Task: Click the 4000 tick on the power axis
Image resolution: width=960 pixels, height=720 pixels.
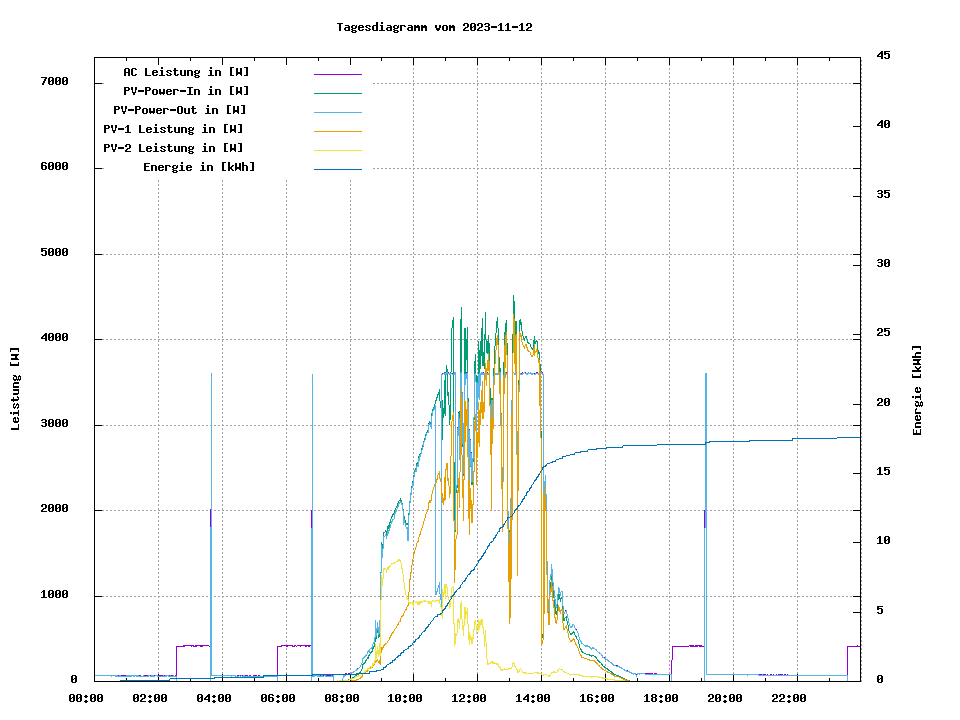Action: pyautogui.click(x=54, y=339)
